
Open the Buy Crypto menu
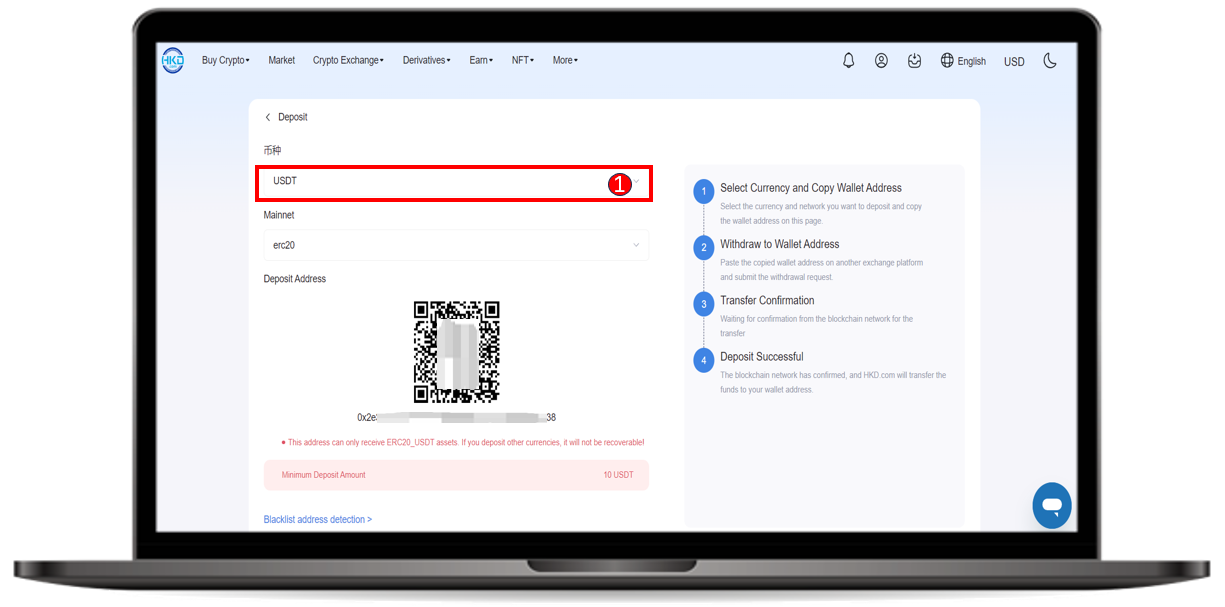(x=225, y=60)
